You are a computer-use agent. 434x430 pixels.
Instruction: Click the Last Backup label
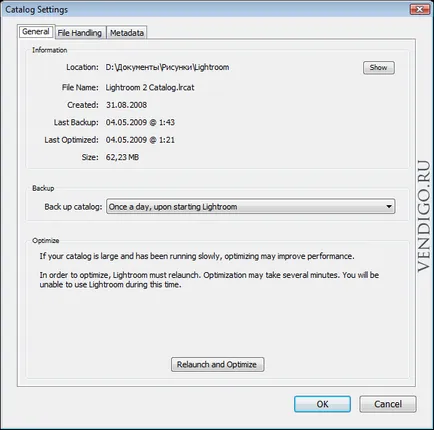pyautogui.click(x=76, y=122)
